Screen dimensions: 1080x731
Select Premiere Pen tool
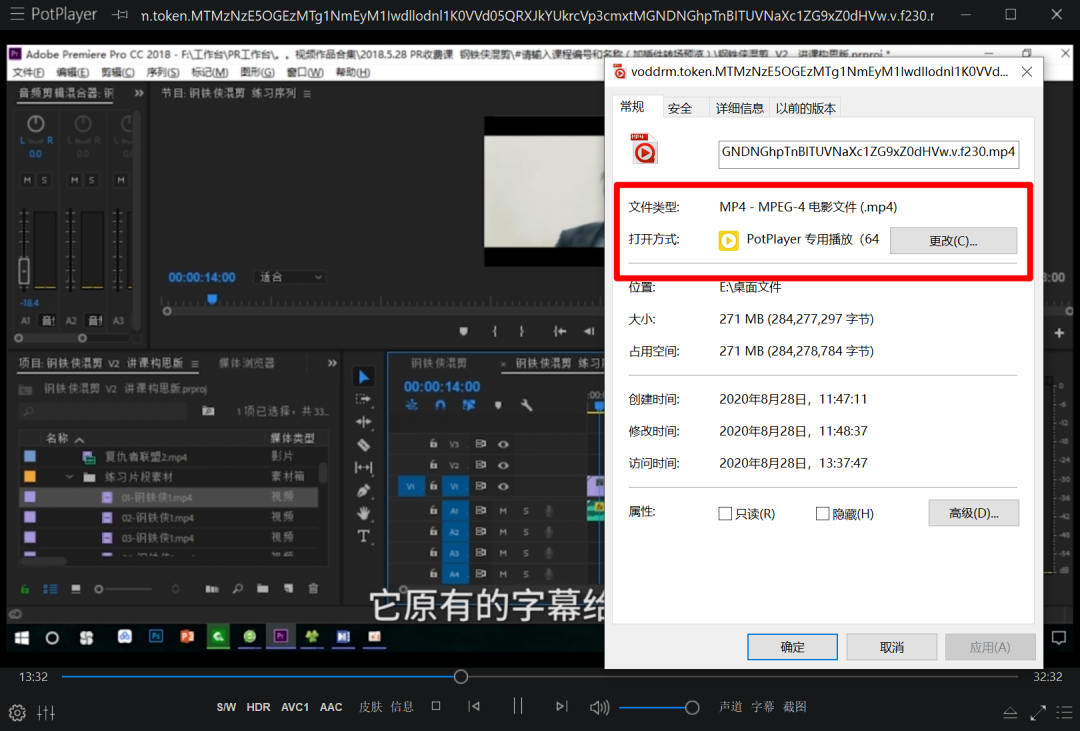[363, 491]
